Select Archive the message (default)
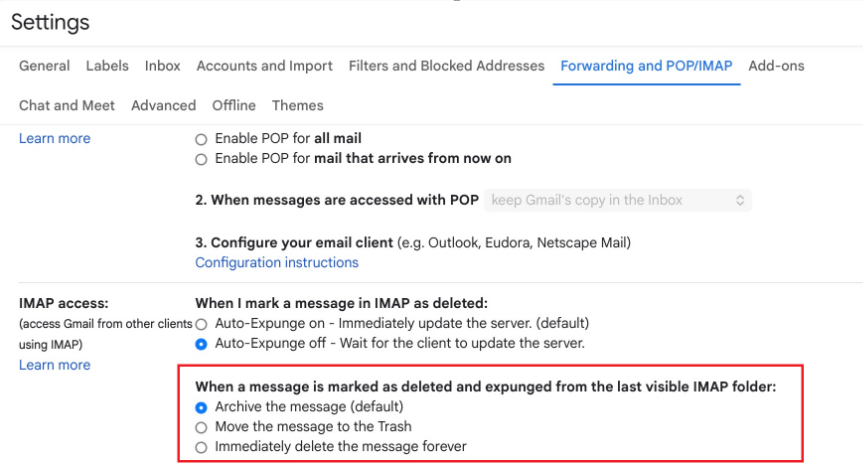The height and width of the screenshot is (464, 863). 201,407
